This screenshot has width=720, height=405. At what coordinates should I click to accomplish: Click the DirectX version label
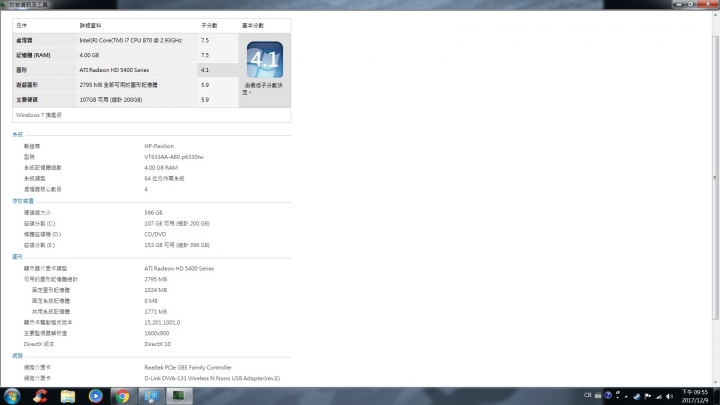coord(39,344)
